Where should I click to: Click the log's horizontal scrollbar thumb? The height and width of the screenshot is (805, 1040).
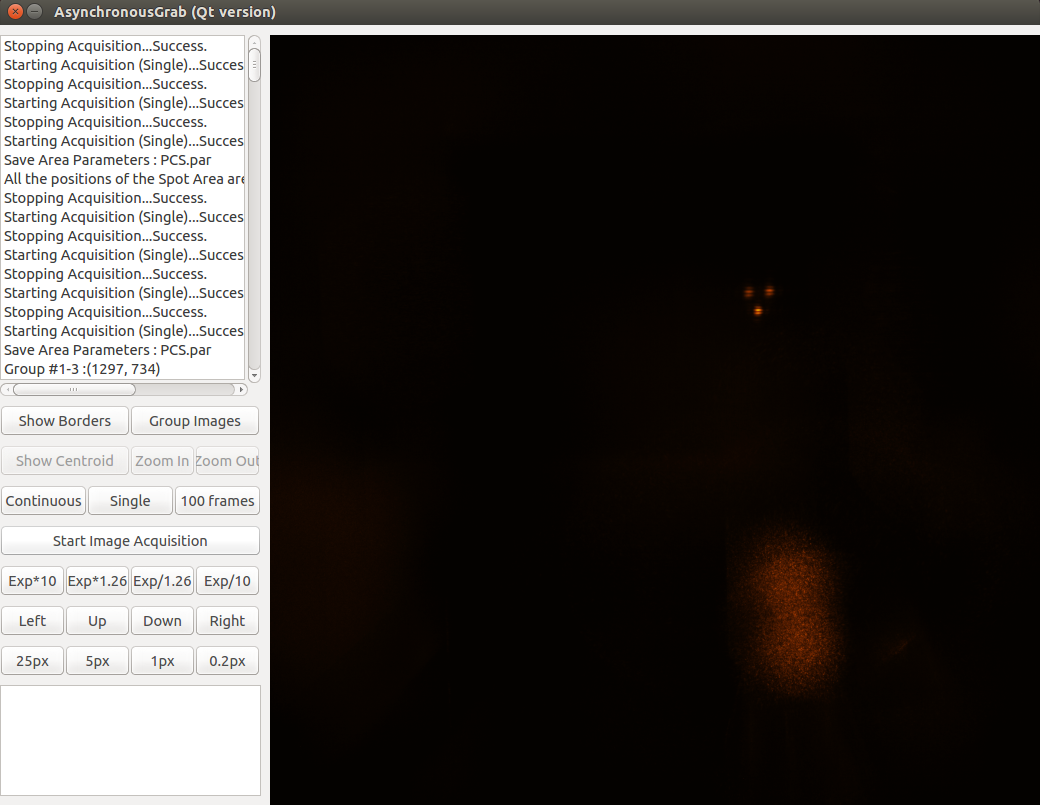coord(74,389)
